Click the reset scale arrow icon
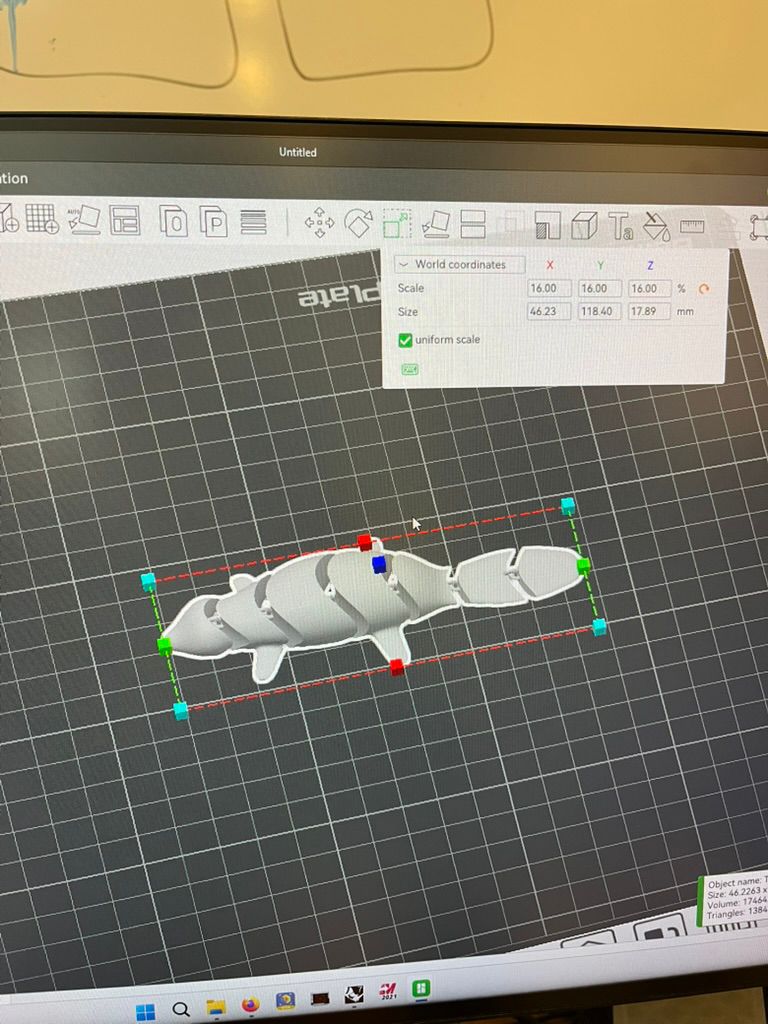 704,289
